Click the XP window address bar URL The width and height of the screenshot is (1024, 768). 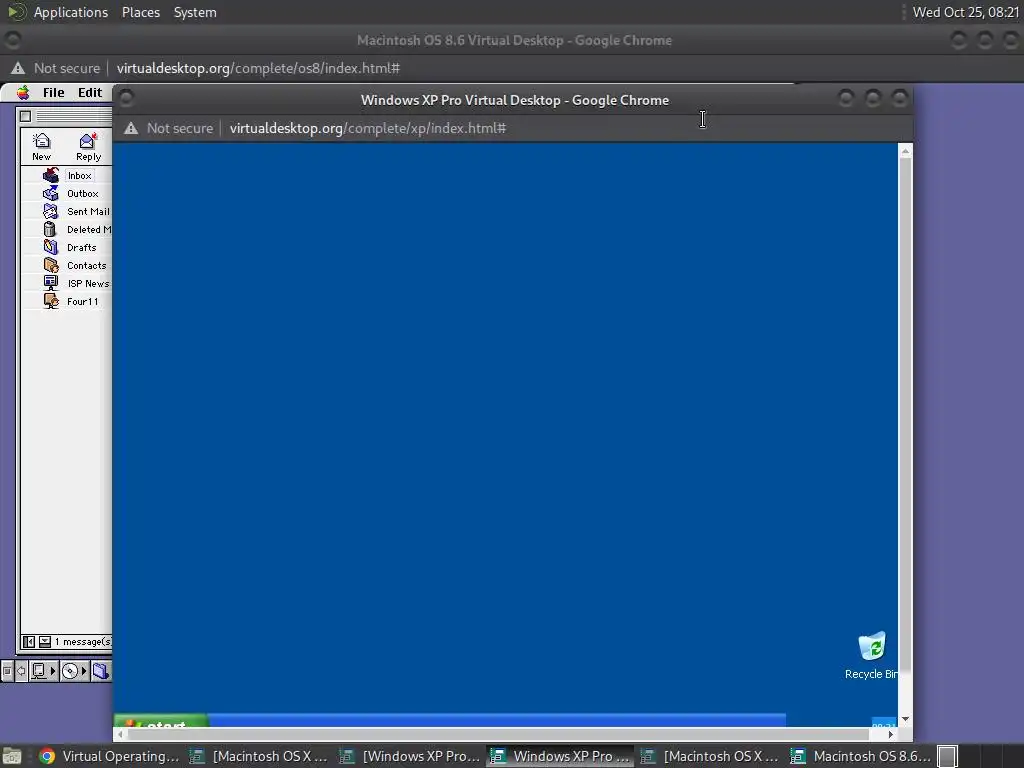click(368, 128)
